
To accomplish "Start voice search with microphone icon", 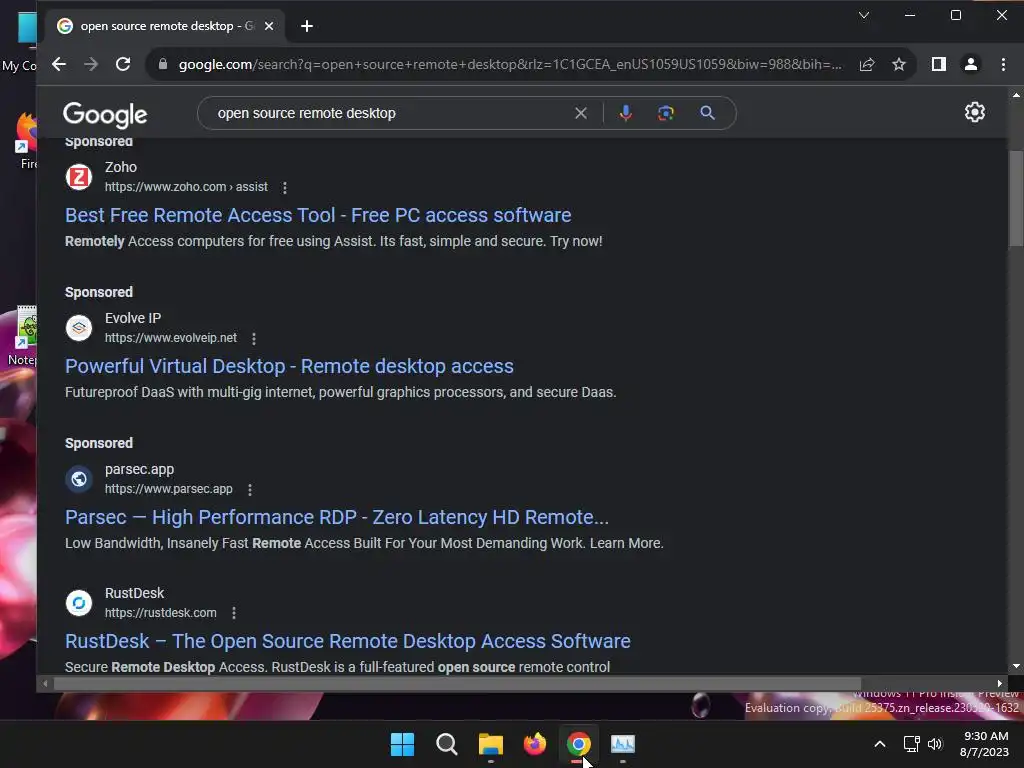I will (626, 113).
